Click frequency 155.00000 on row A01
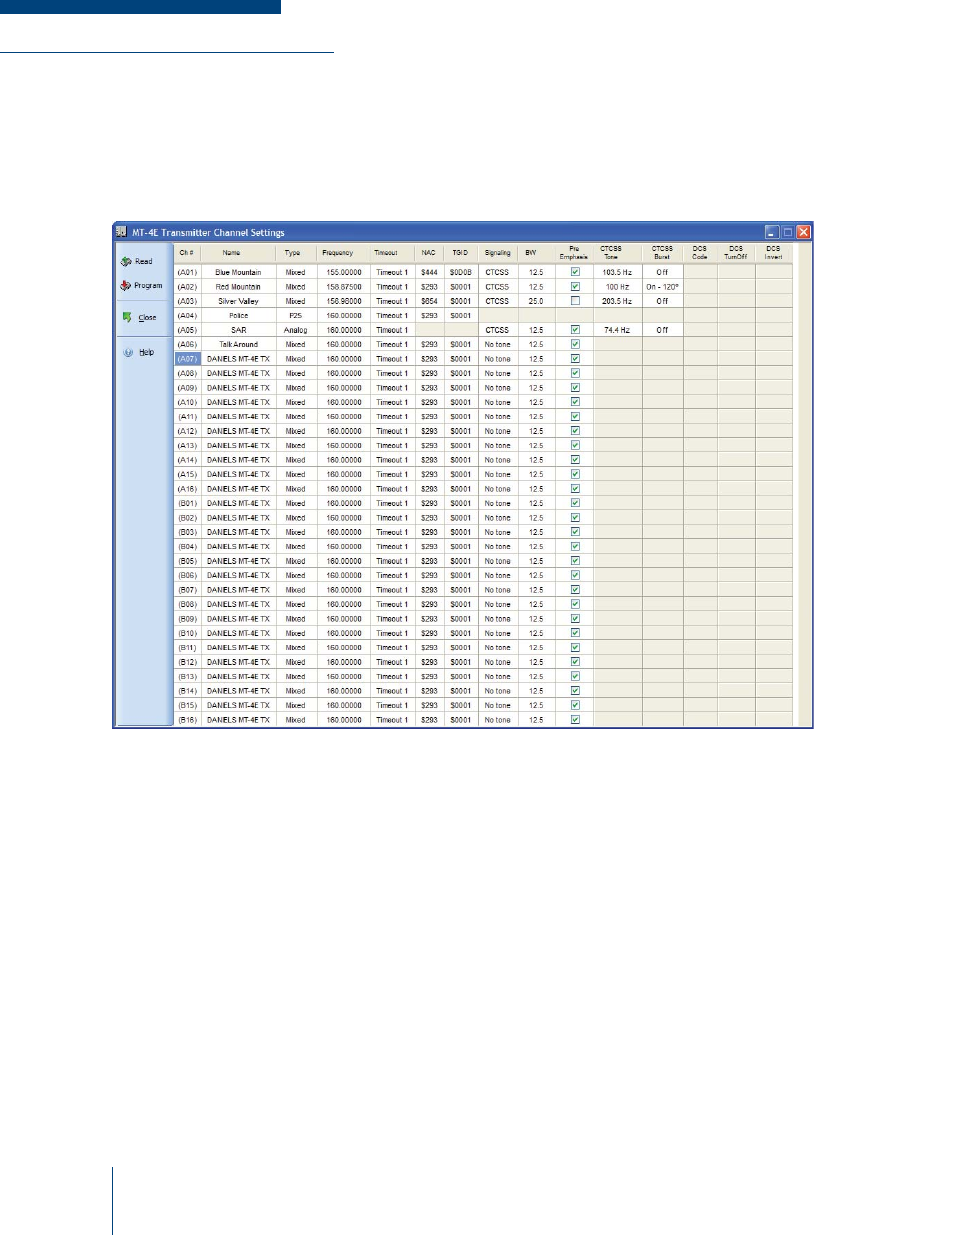Viewport: 954px width, 1235px height. coord(344,272)
